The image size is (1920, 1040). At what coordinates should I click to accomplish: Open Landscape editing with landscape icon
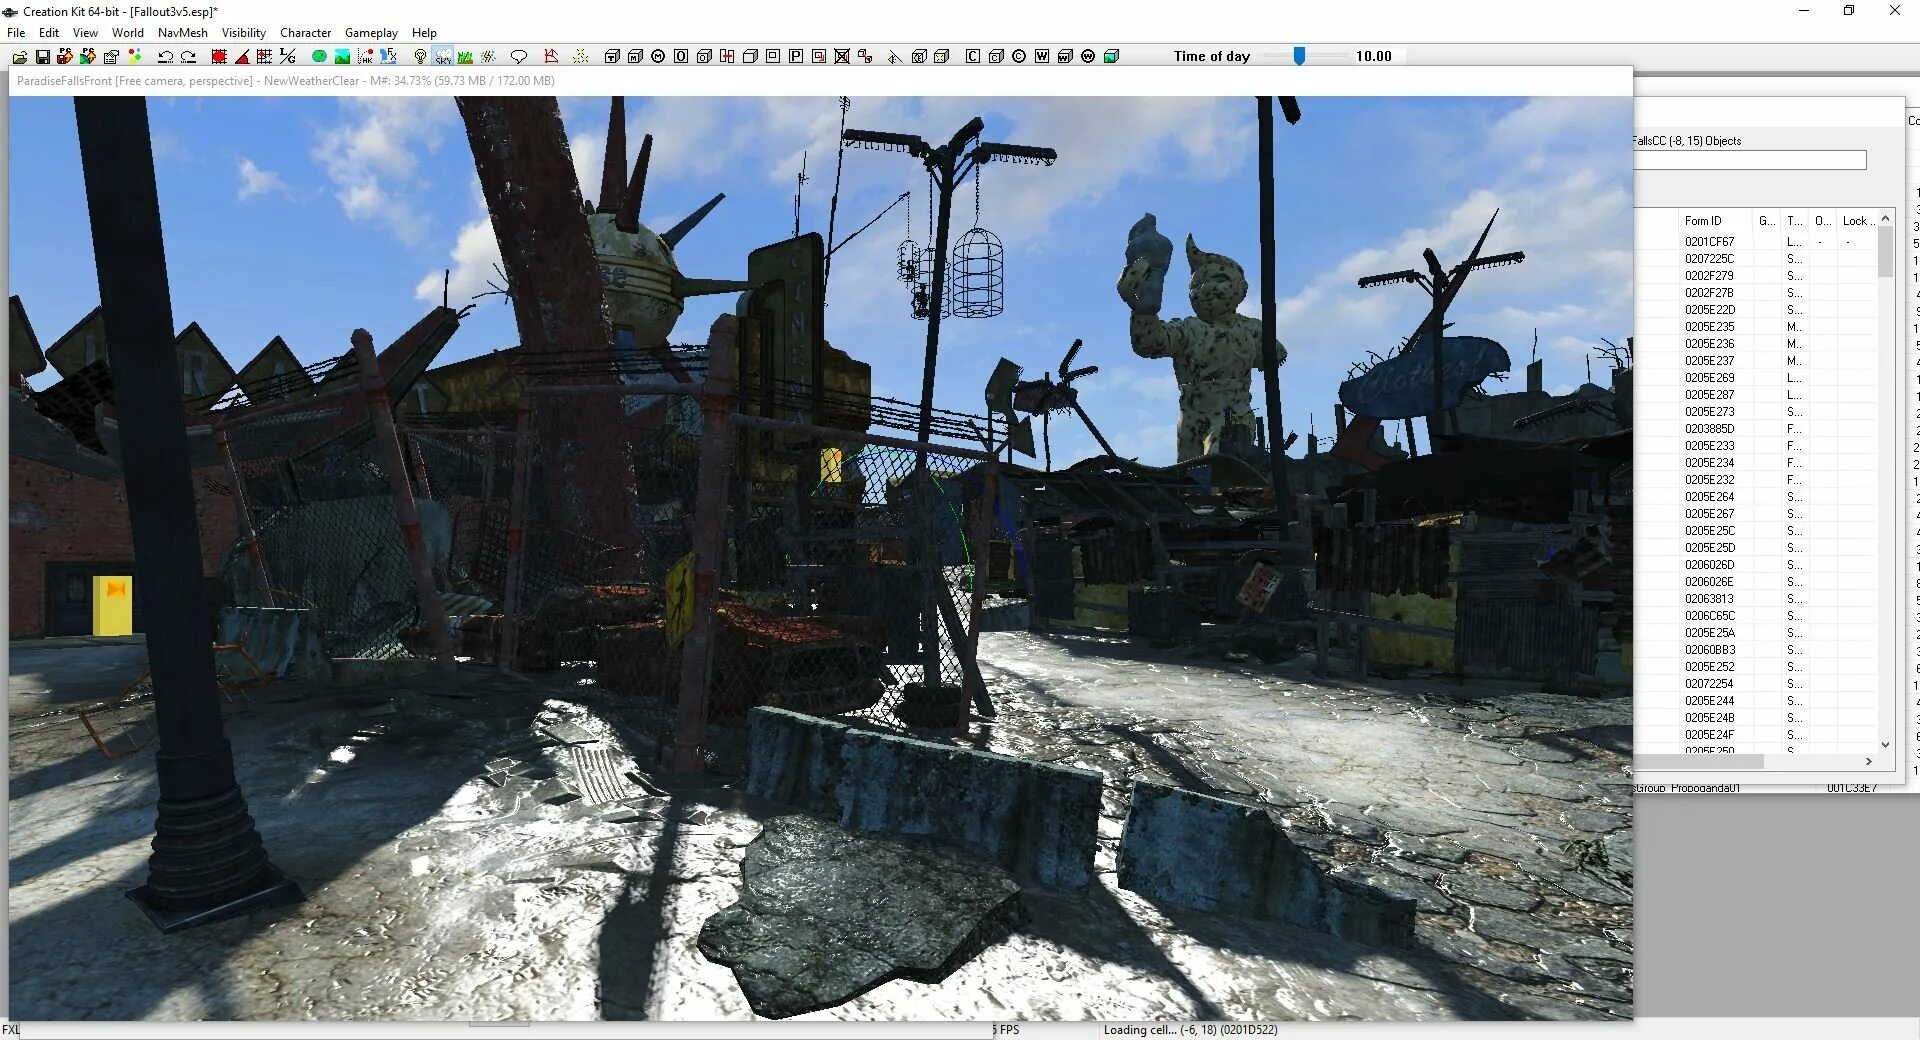tap(342, 57)
